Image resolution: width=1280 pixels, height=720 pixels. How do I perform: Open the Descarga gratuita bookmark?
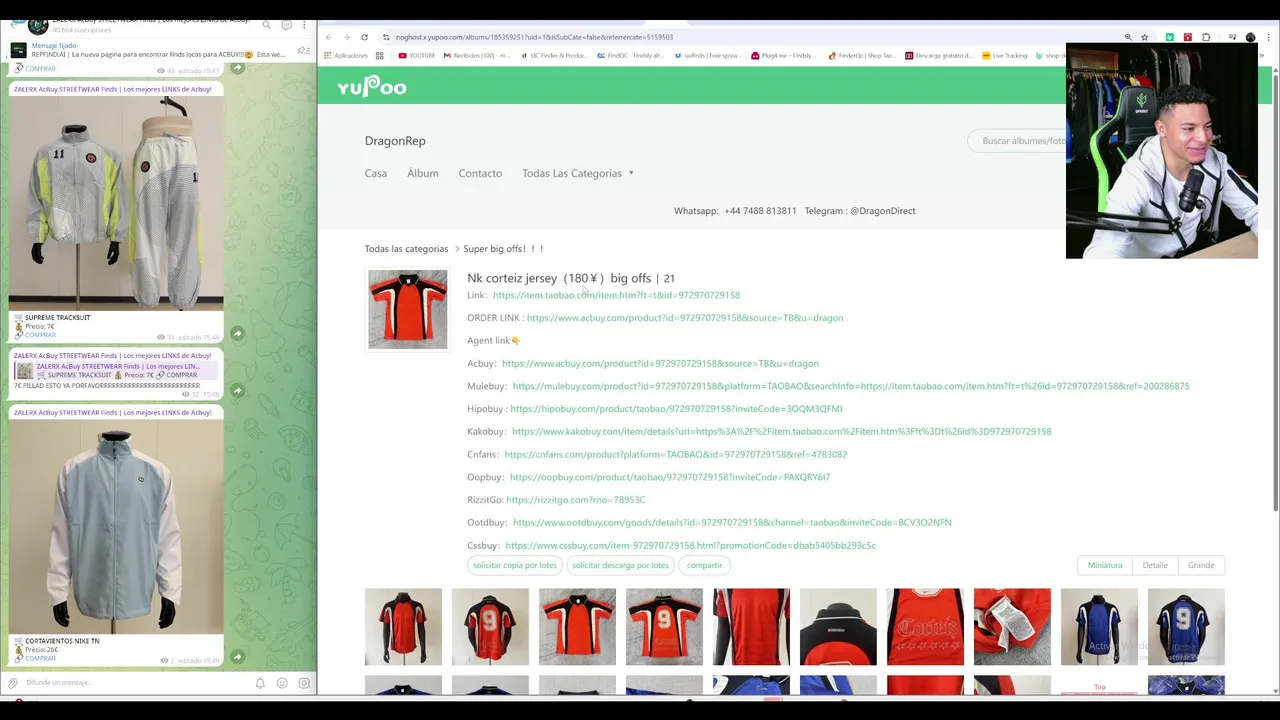pos(940,56)
